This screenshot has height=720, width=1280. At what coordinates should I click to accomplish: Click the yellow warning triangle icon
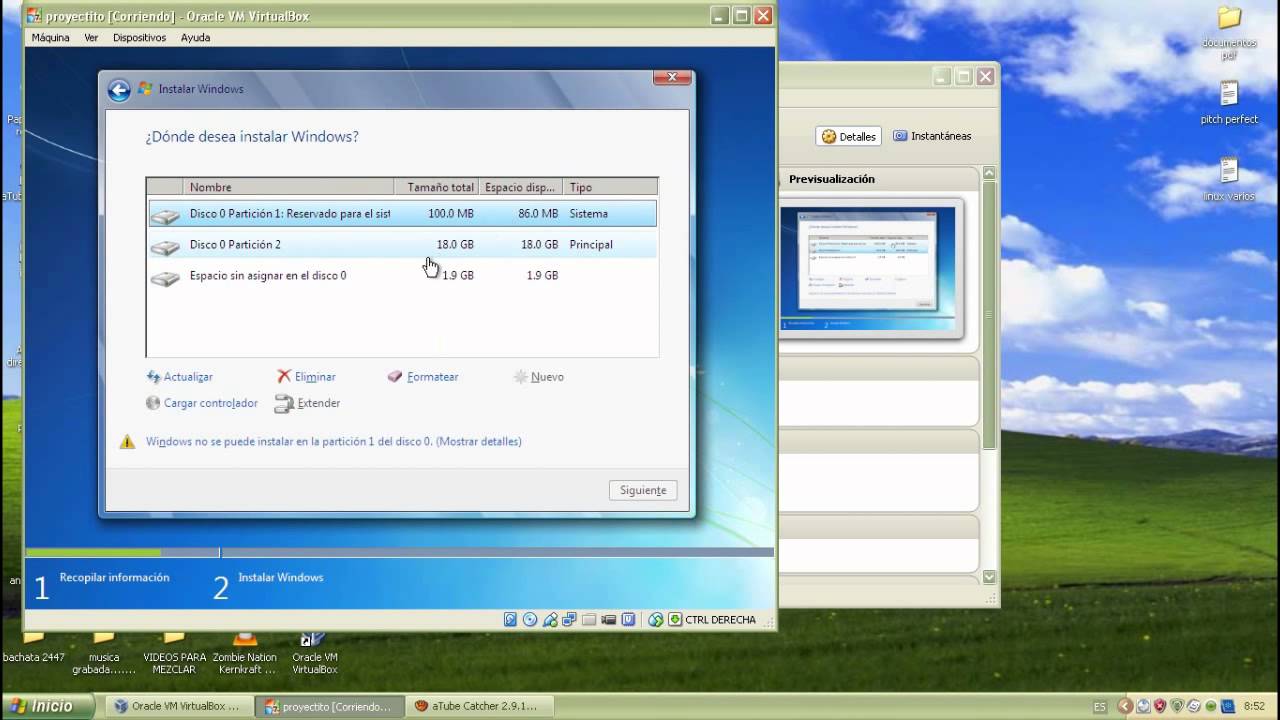point(127,442)
